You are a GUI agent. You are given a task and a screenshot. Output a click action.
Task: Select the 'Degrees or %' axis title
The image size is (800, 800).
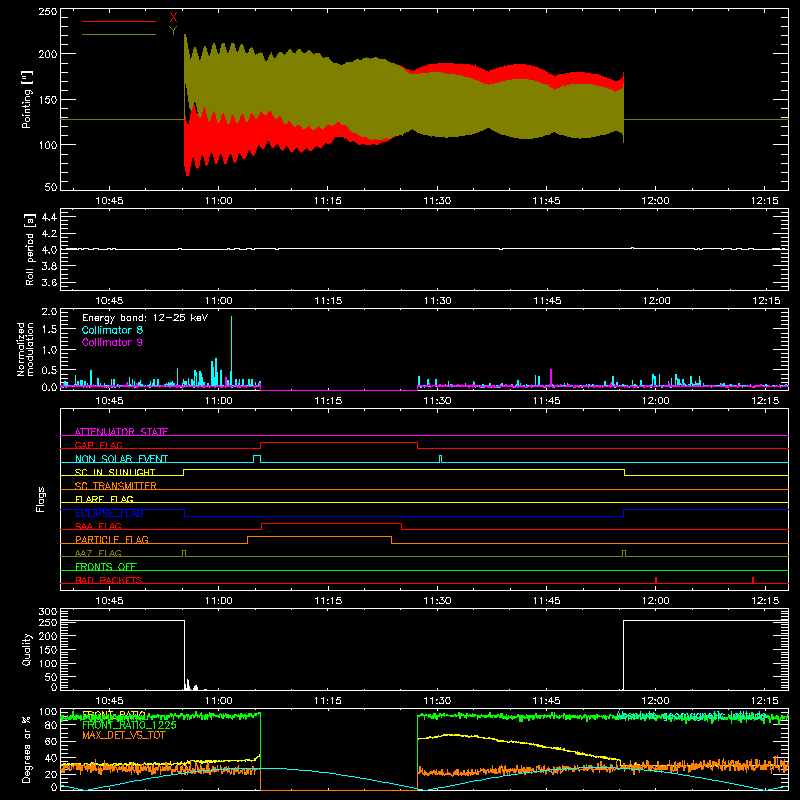26,749
